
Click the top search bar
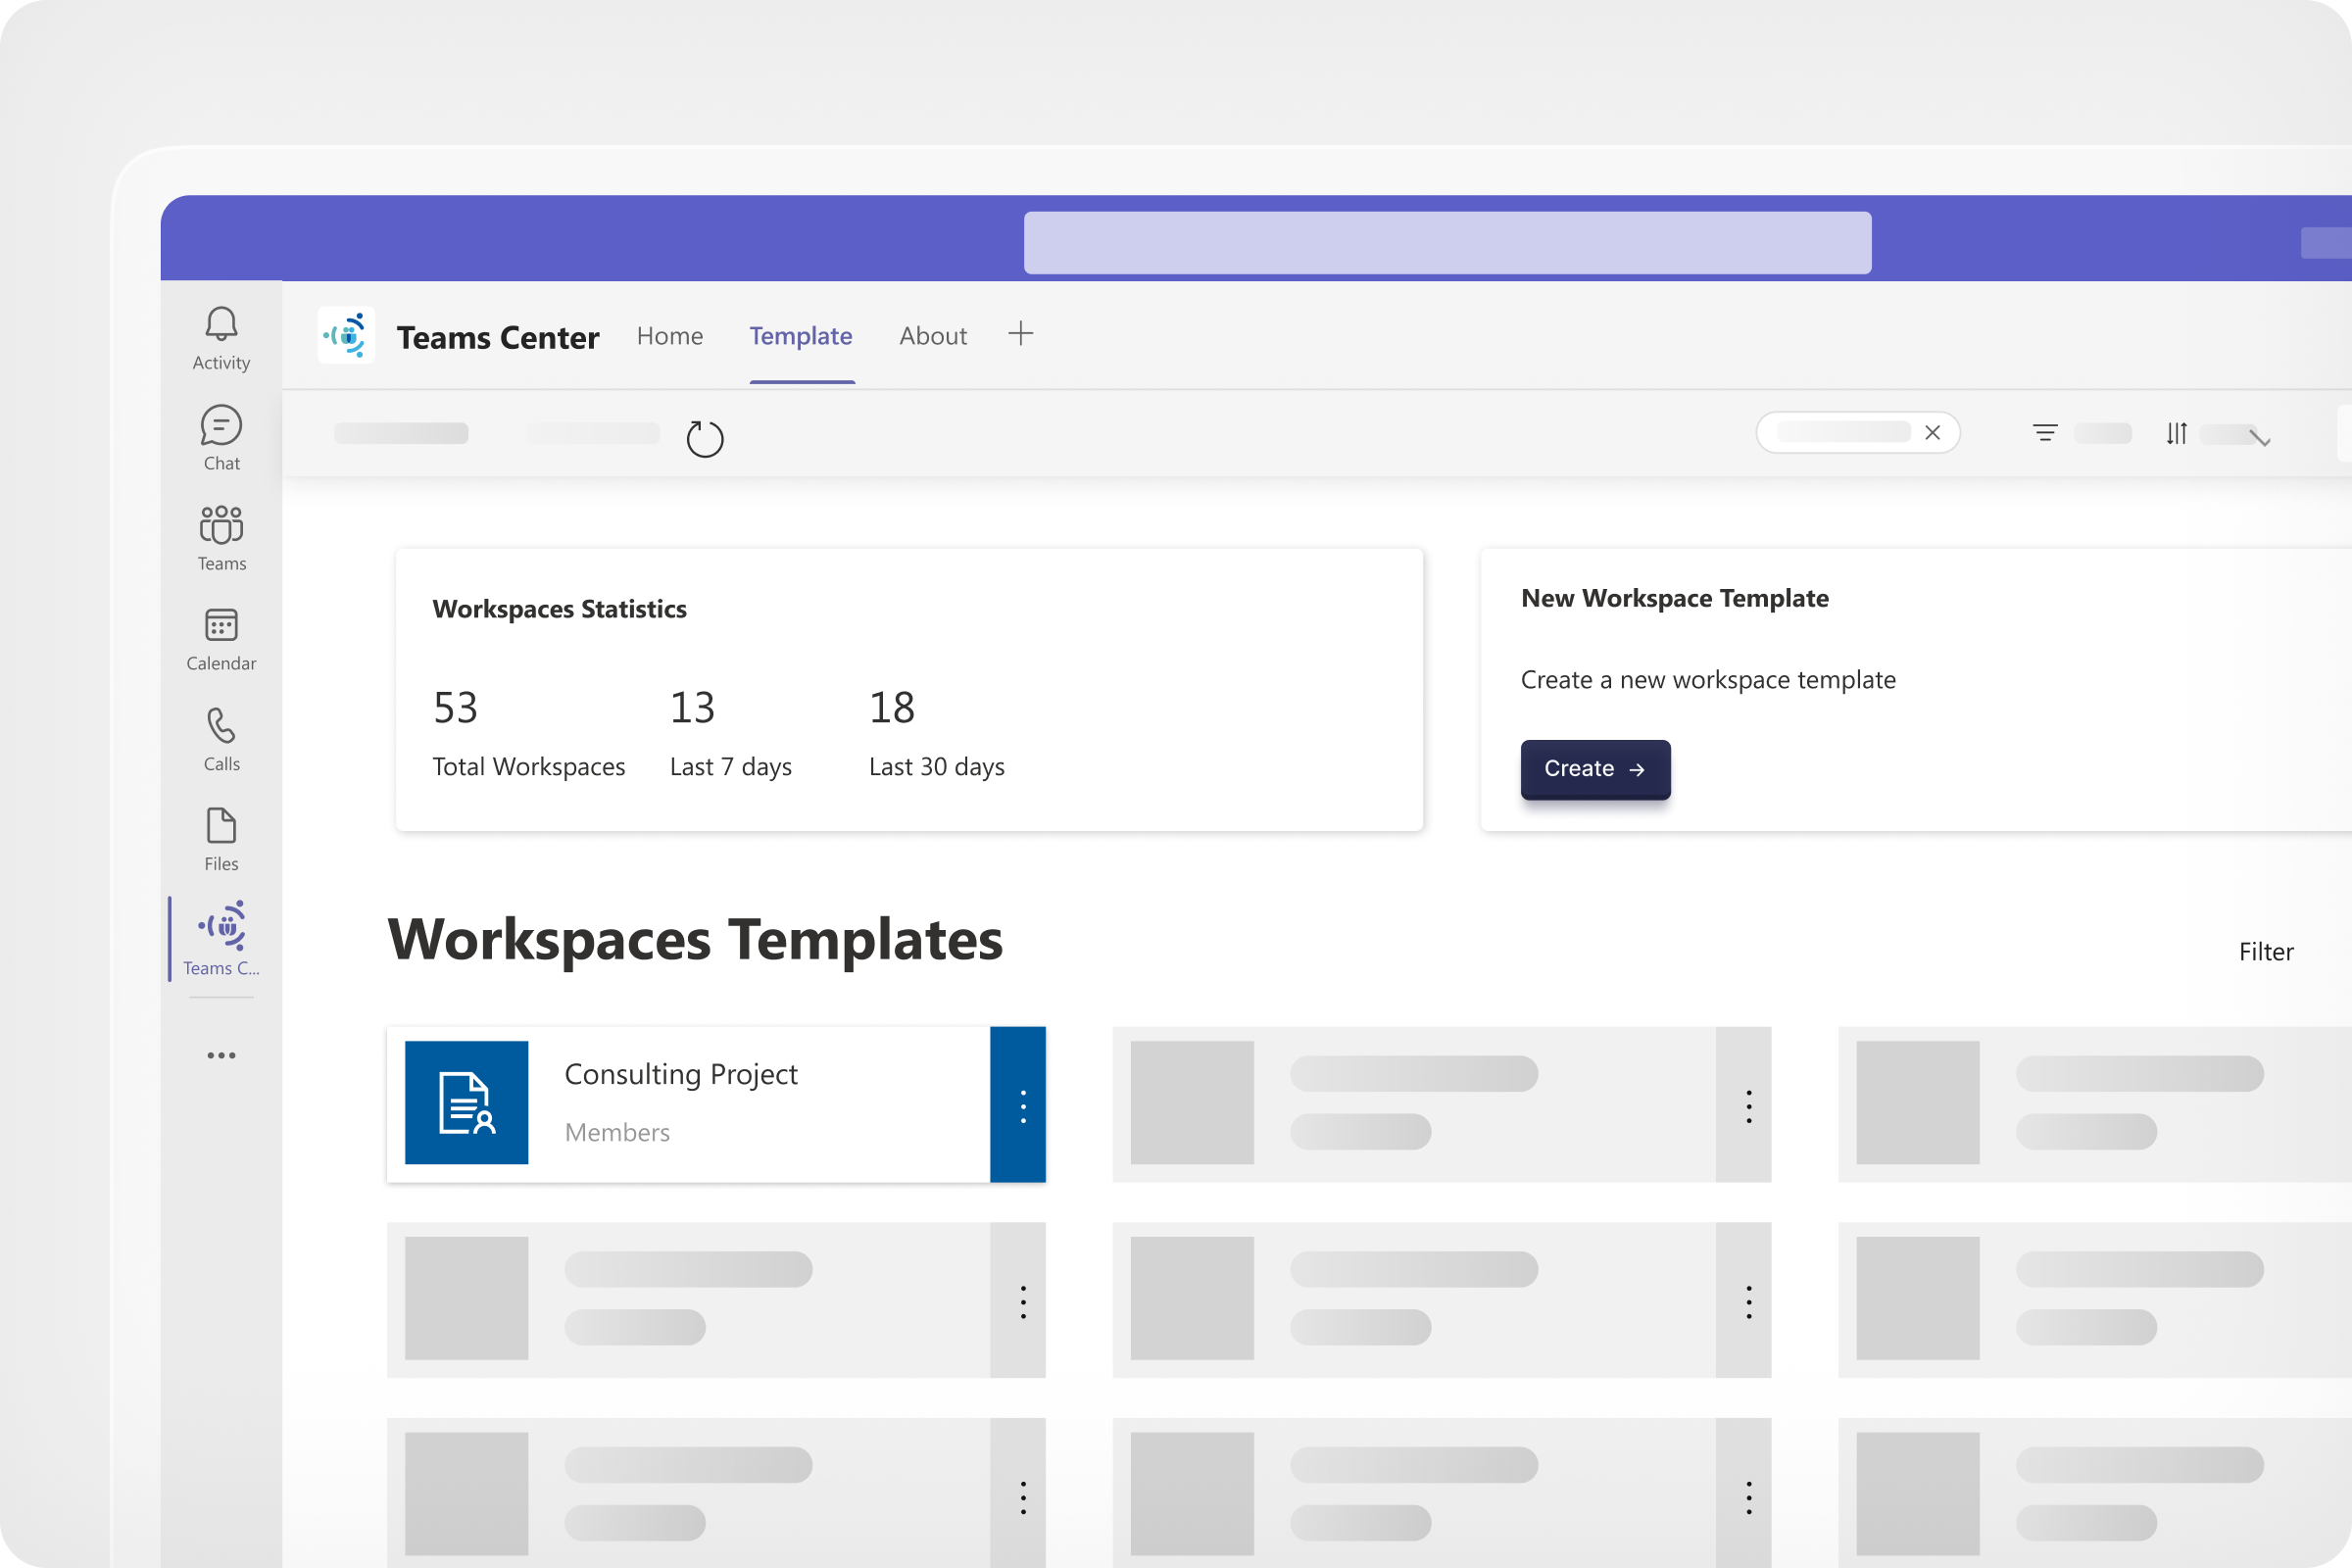point(1446,242)
